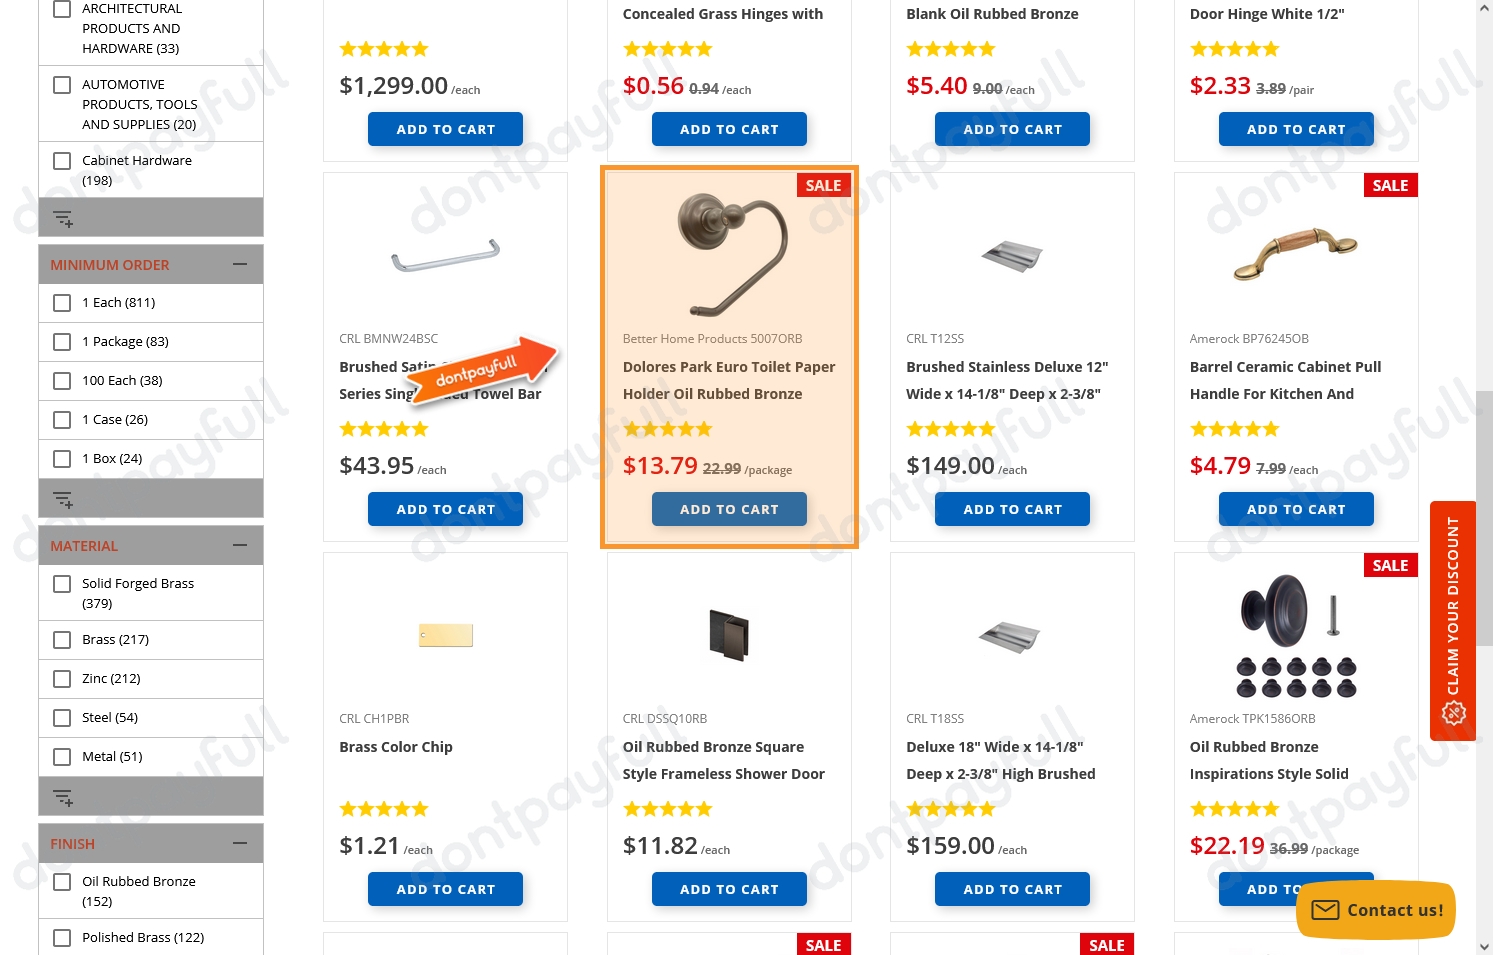Collapse the MATERIAL filter section
Screen dimensions: 1493x955
point(239,545)
